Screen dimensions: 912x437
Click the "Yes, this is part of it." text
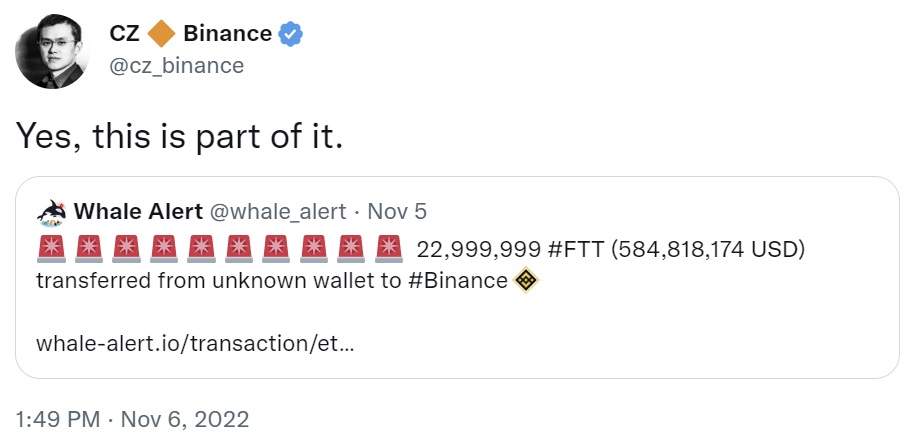coord(180,136)
